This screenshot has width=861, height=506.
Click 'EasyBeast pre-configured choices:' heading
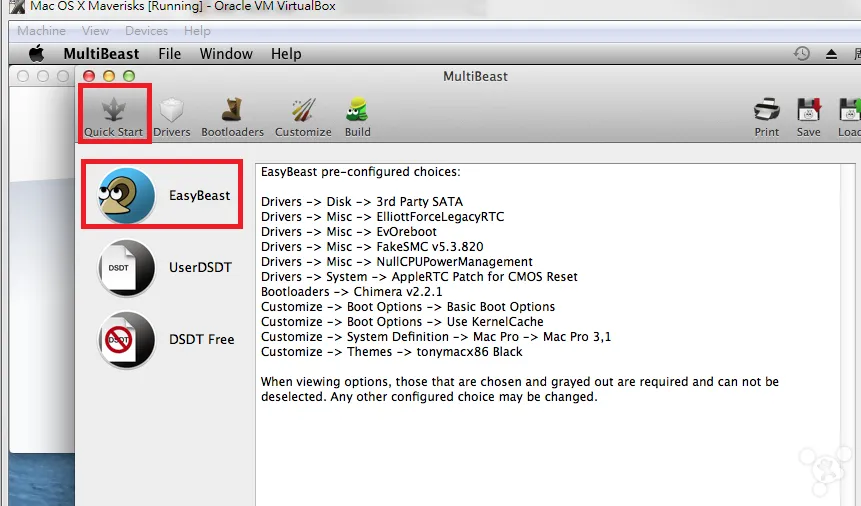coord(361,171)
